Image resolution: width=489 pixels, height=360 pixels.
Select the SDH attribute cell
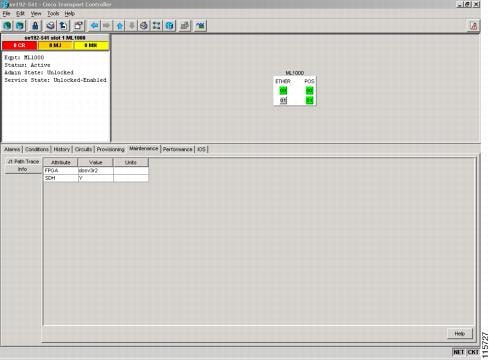coord(61,178)
